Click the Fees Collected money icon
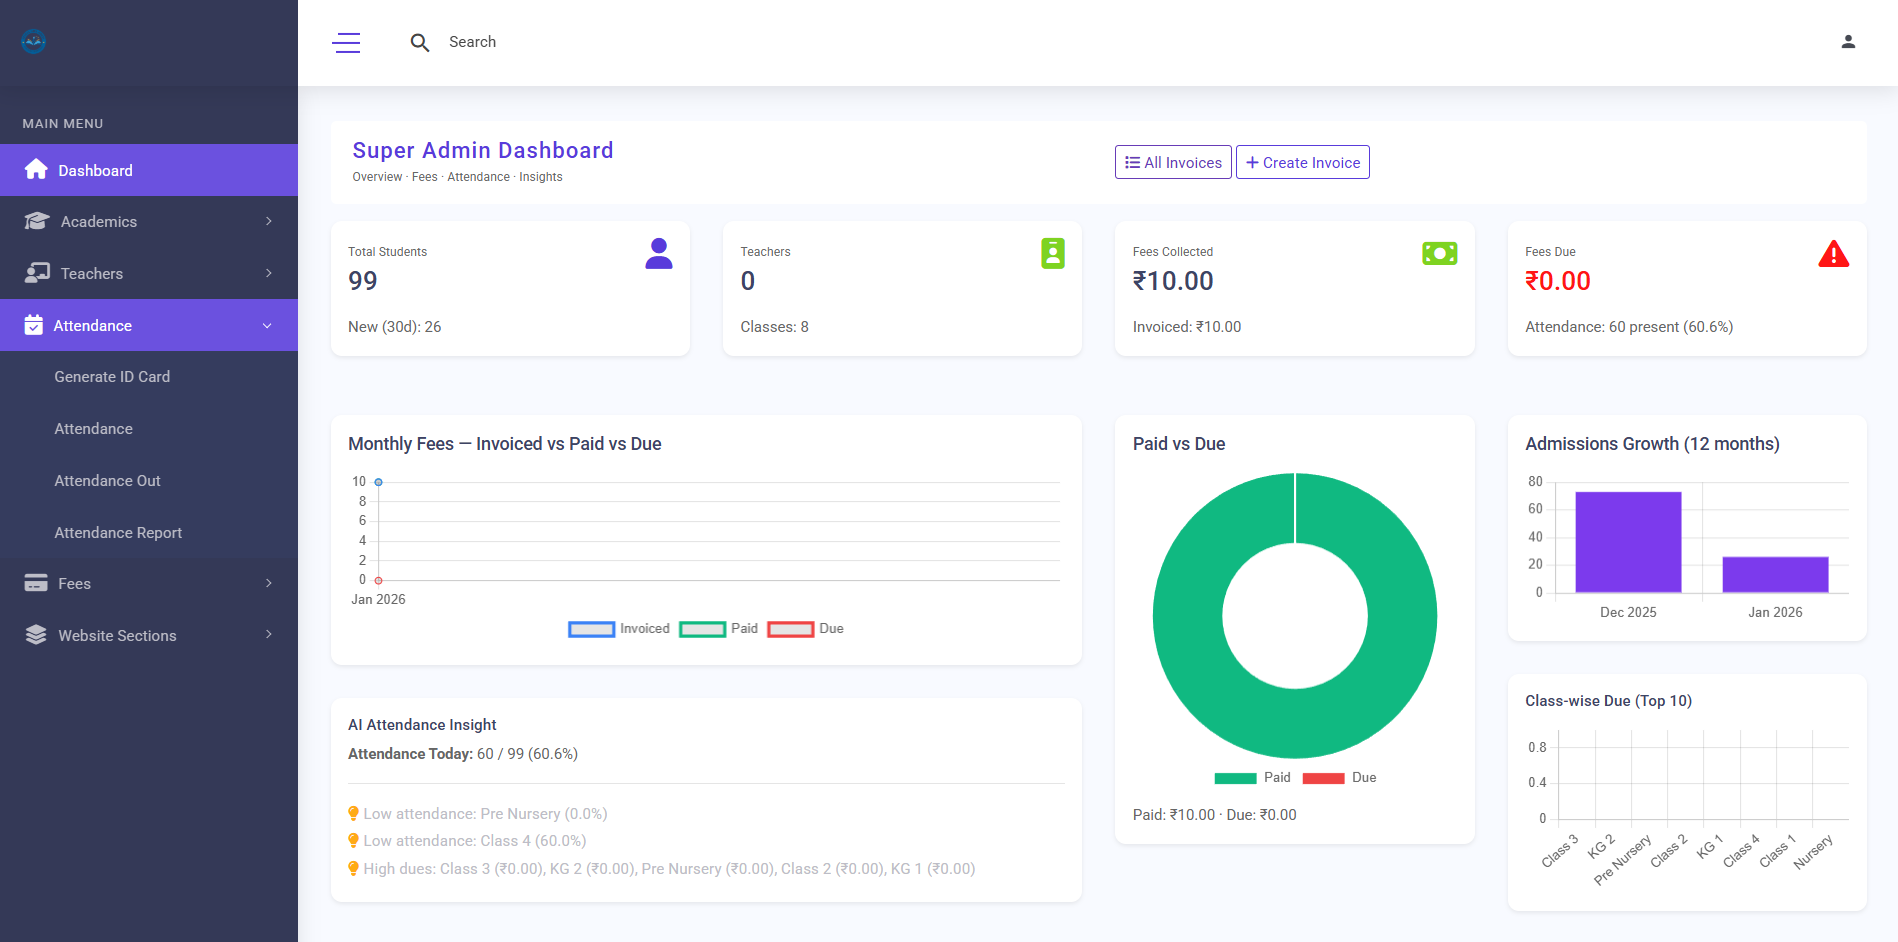Screen dimensions: 1898x942 tap(1439, 254)
